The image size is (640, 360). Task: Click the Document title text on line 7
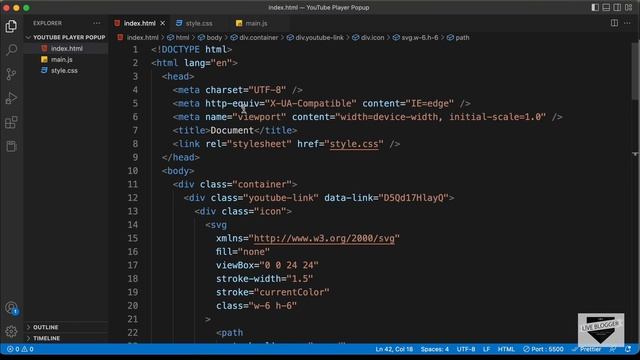(232, 130)
